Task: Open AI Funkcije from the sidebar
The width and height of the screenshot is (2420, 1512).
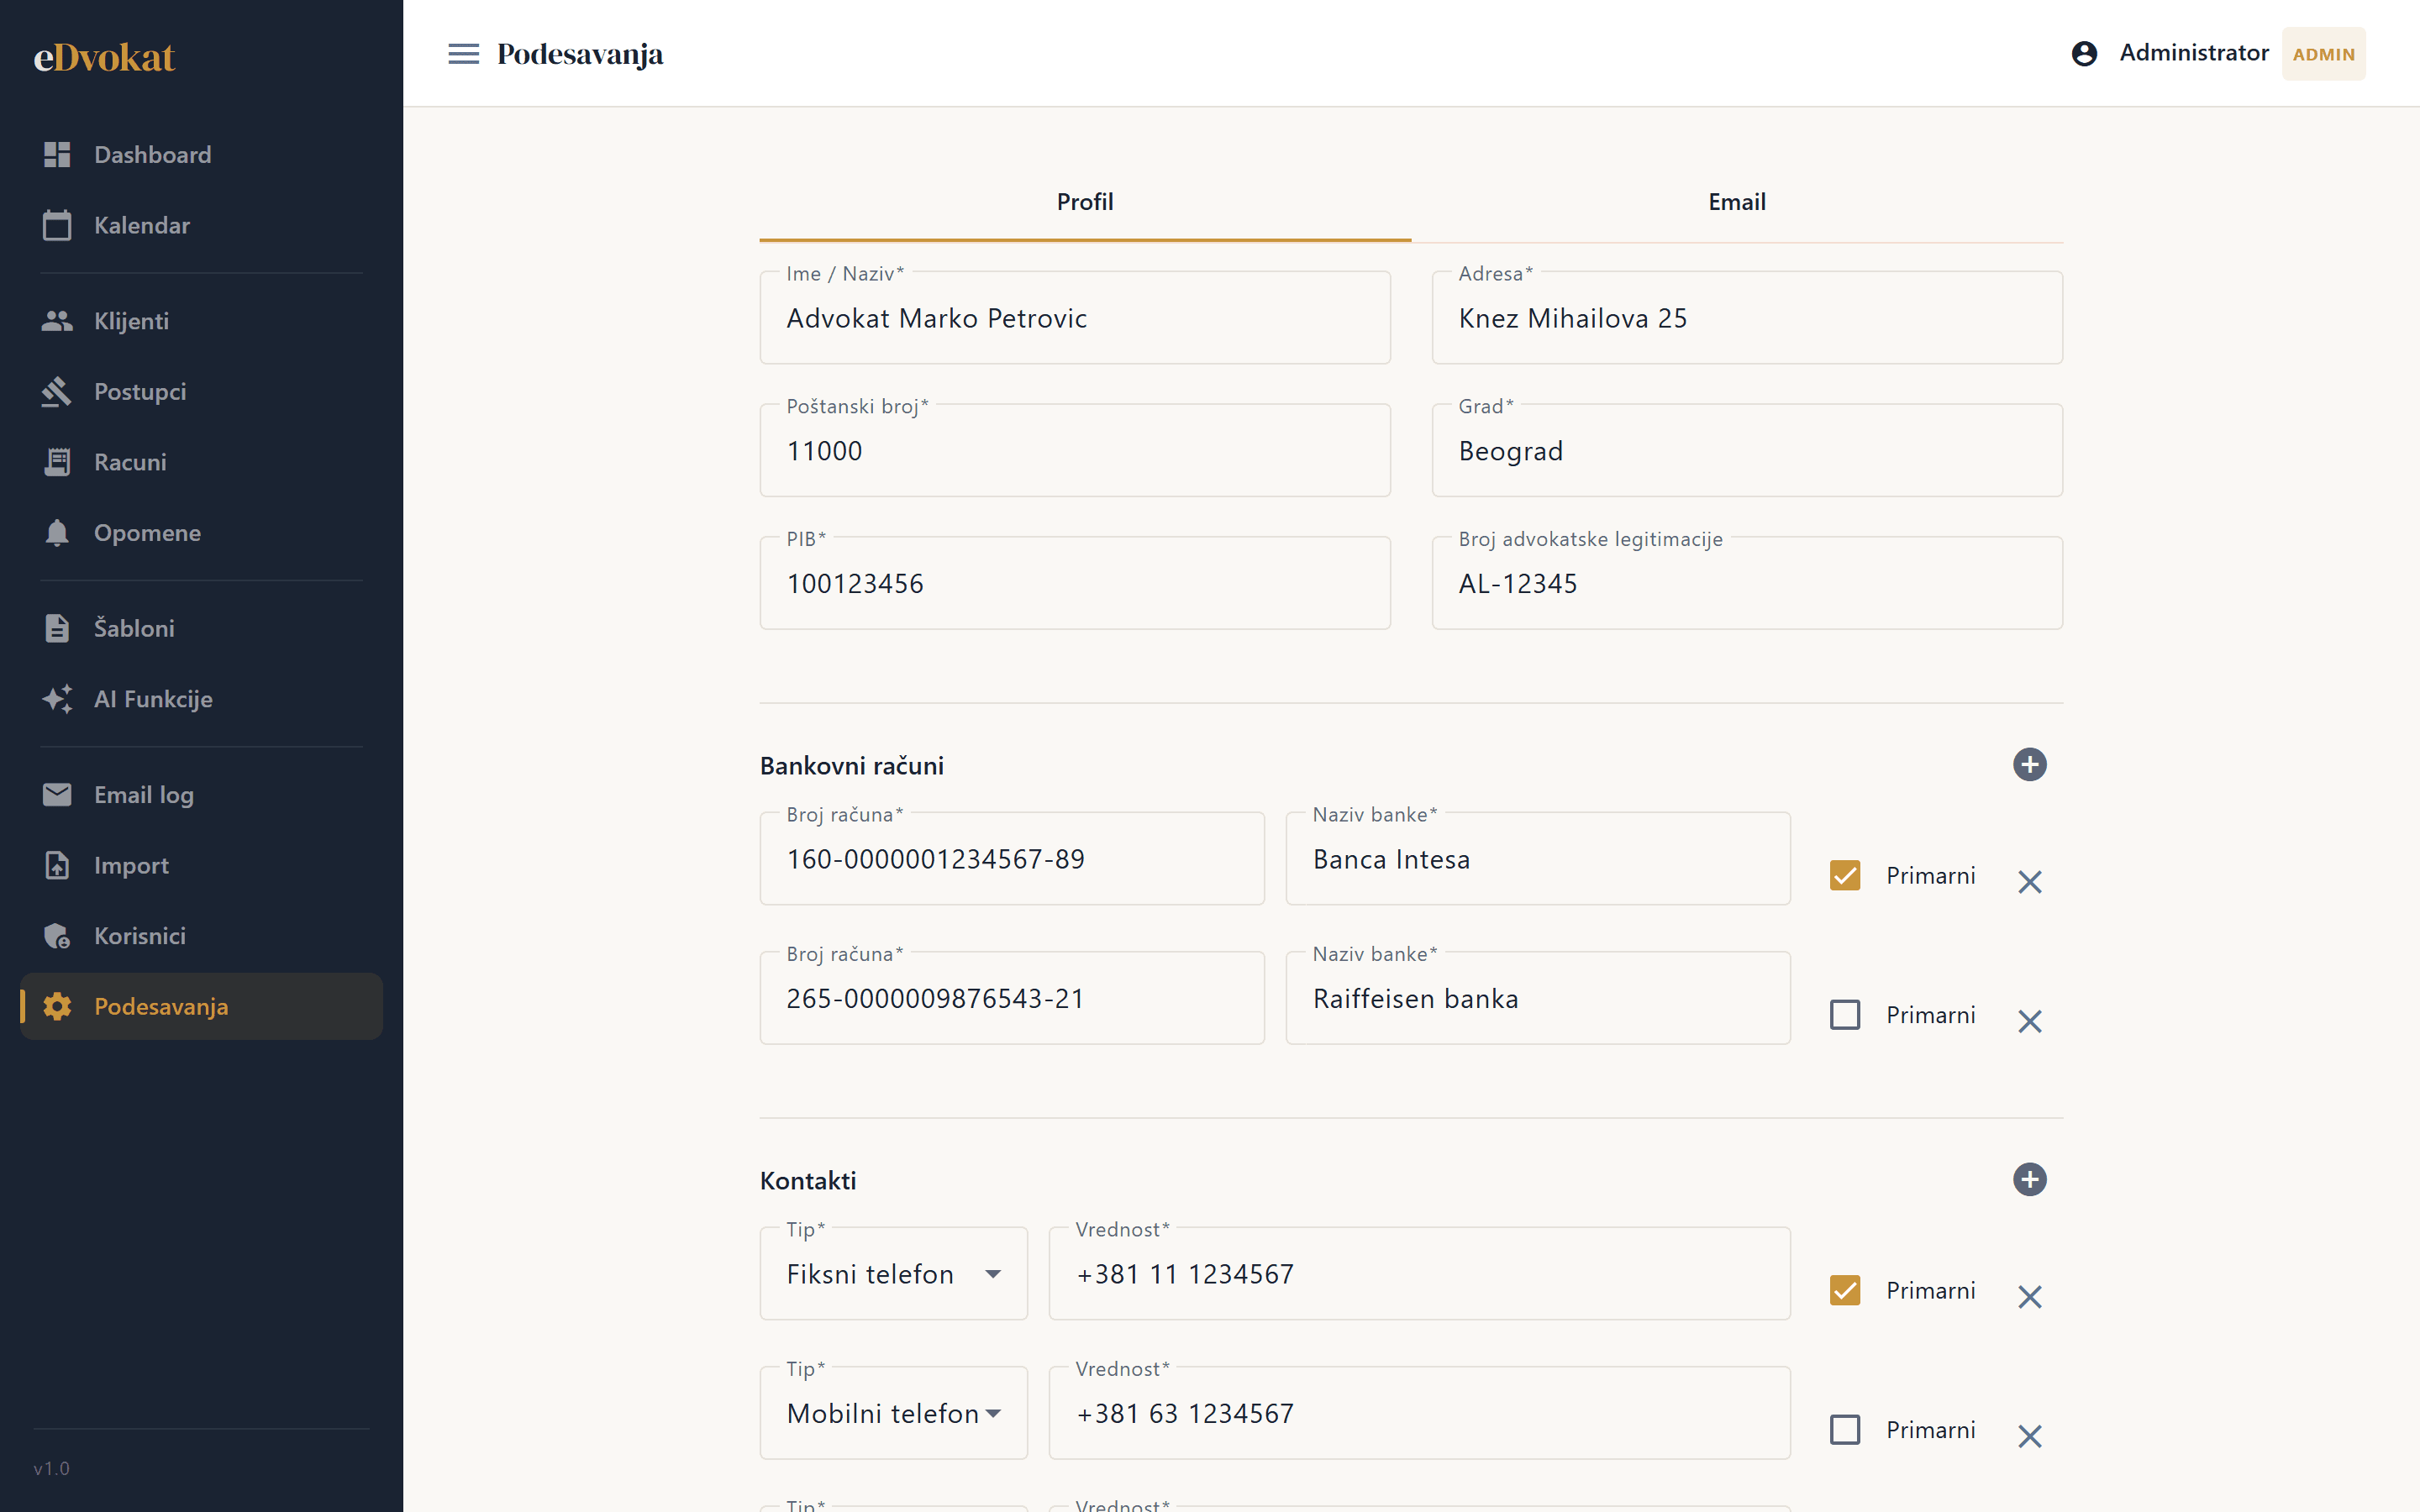Action: point(201,699)
